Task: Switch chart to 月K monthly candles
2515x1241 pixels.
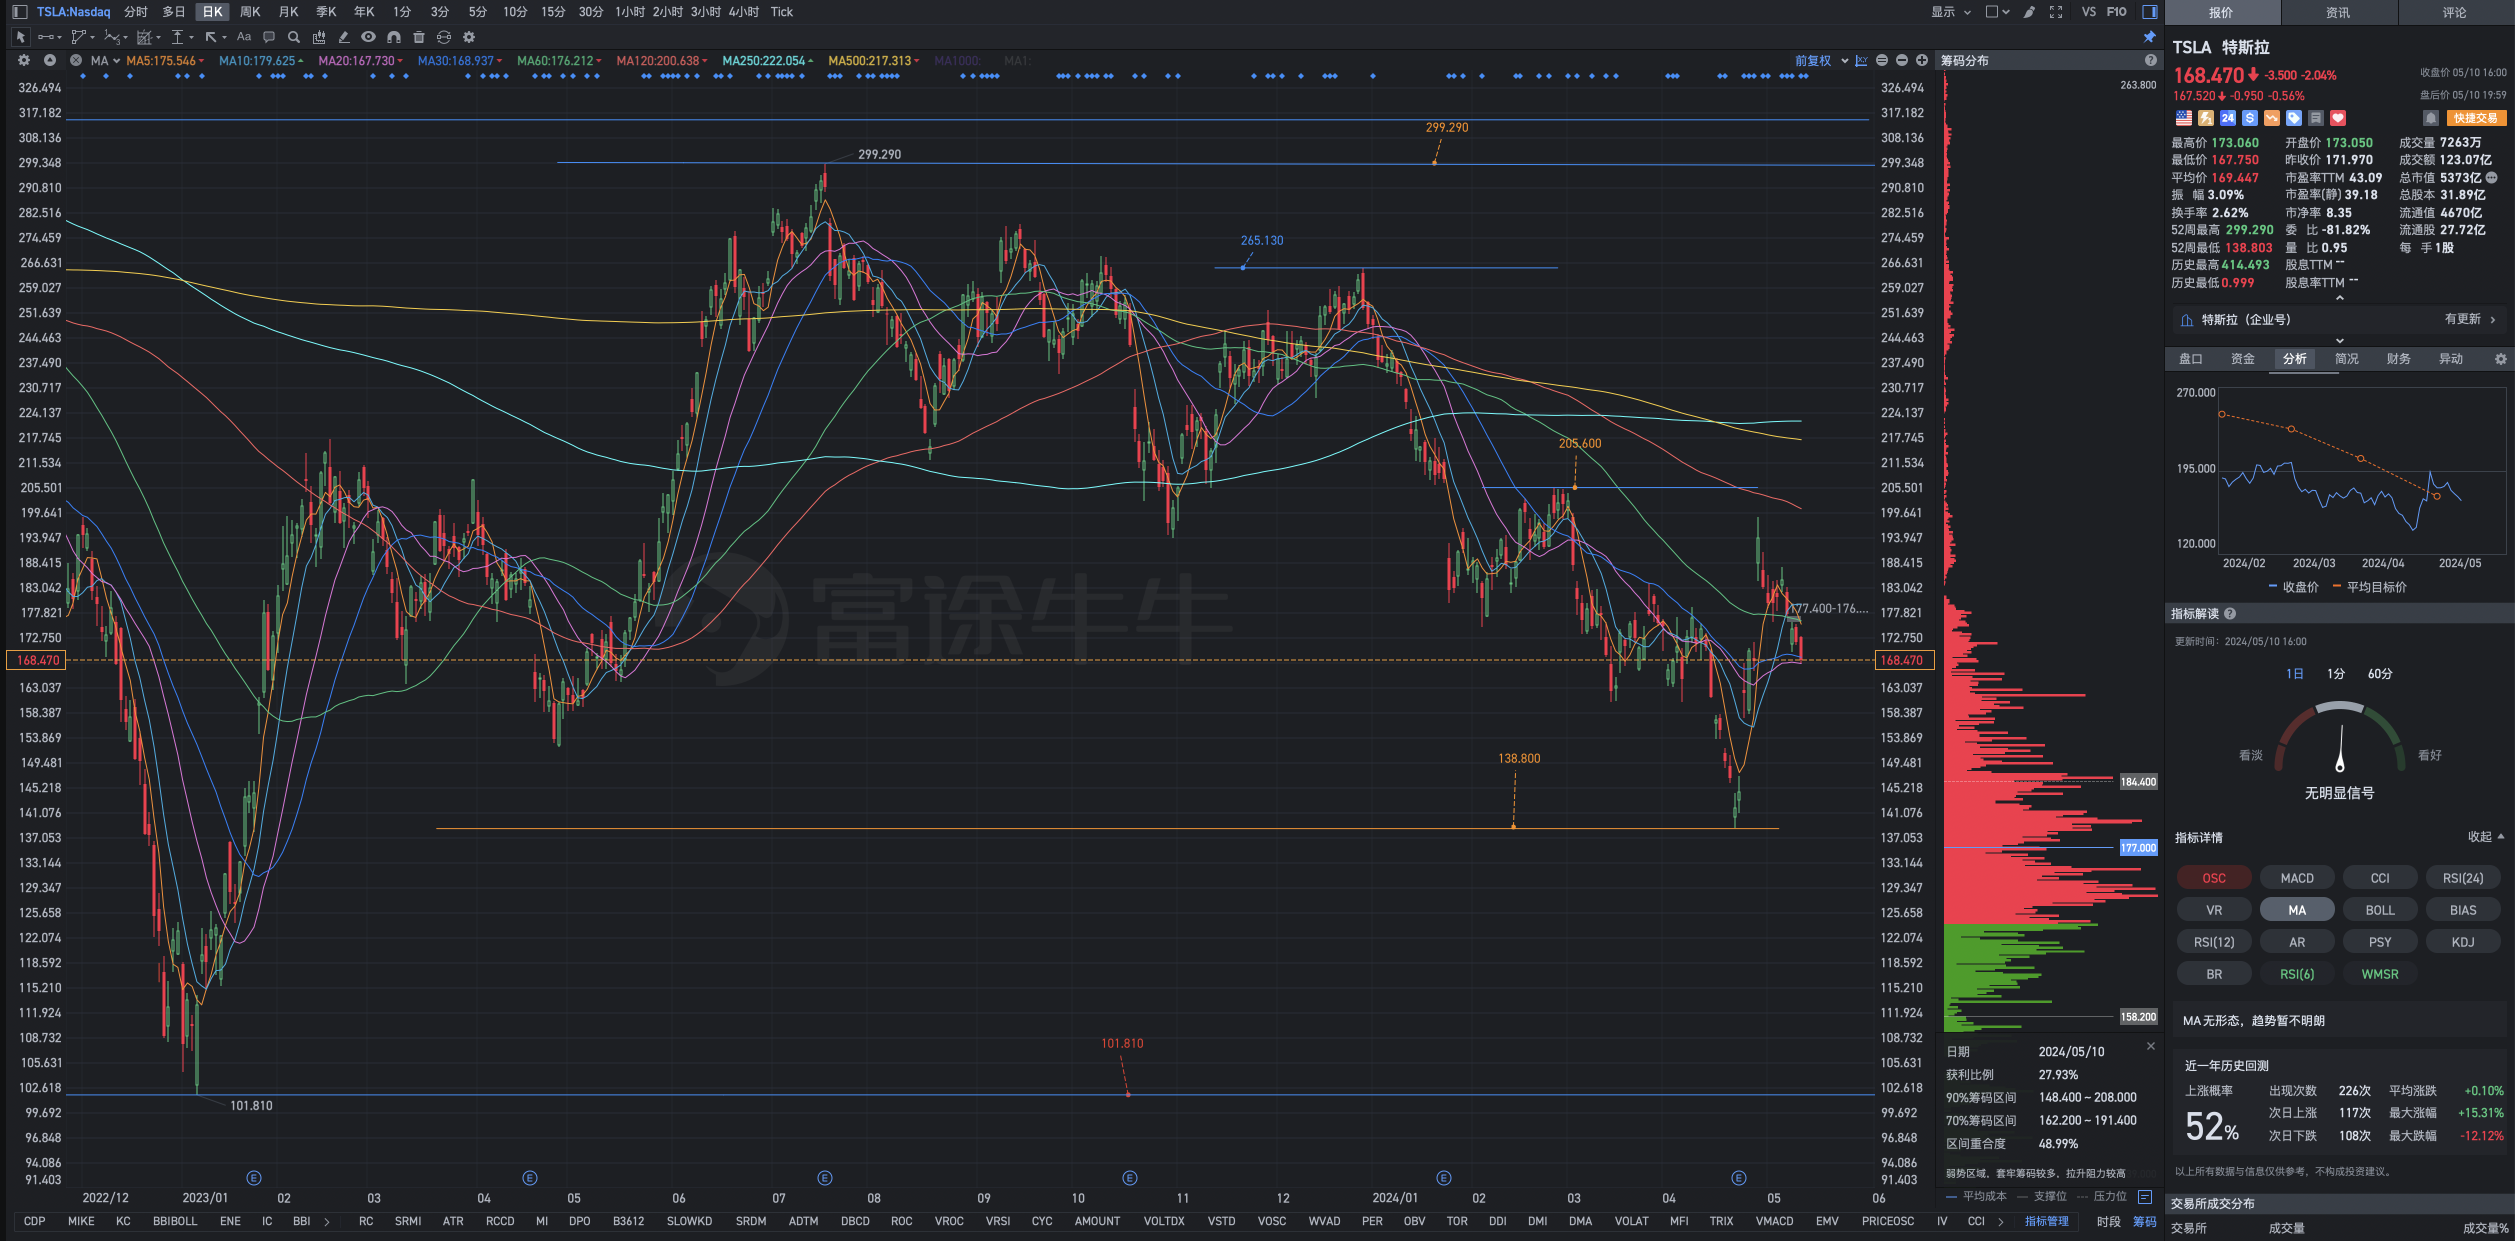Action: tap(288, 12)
